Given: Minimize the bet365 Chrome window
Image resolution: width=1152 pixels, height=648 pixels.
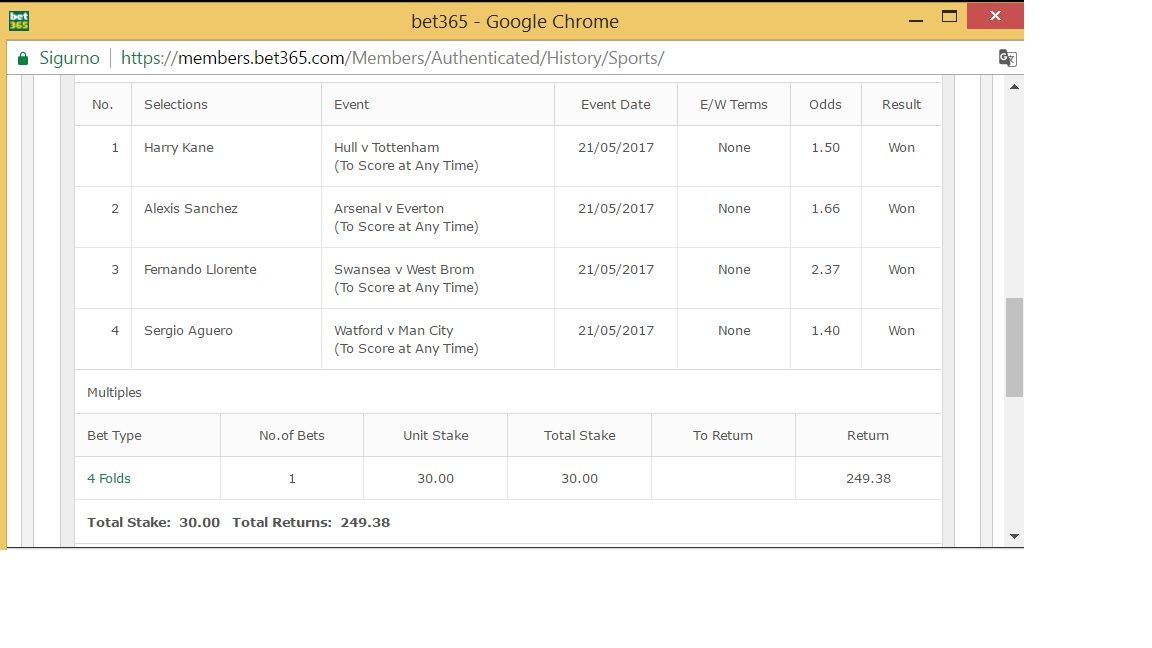Looking at the screenshot, I should coord(915,20).
